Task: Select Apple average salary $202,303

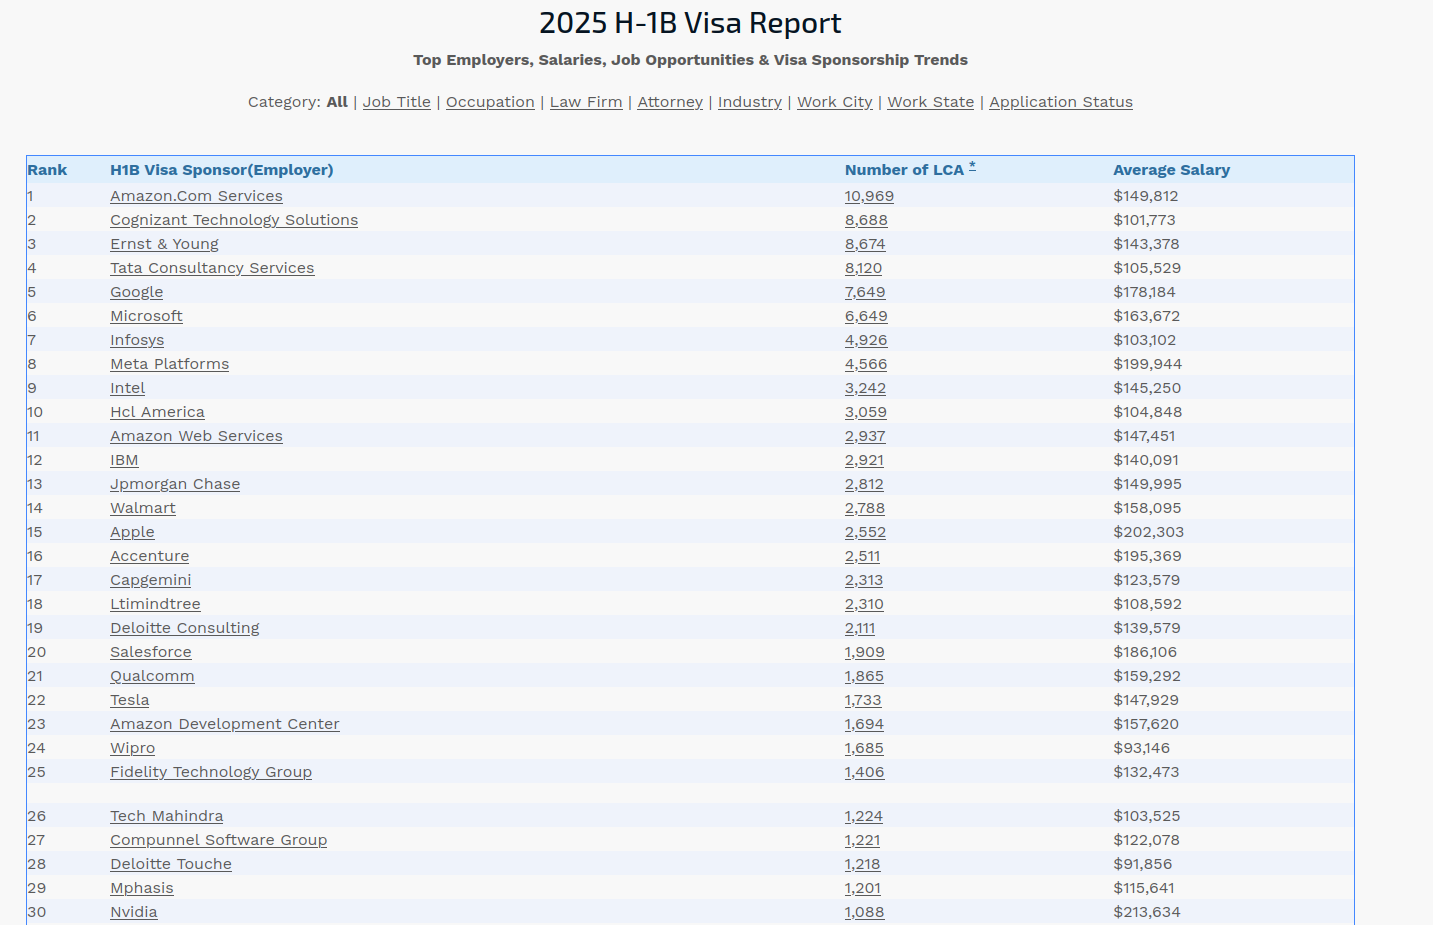Action: coord(1148,532)
